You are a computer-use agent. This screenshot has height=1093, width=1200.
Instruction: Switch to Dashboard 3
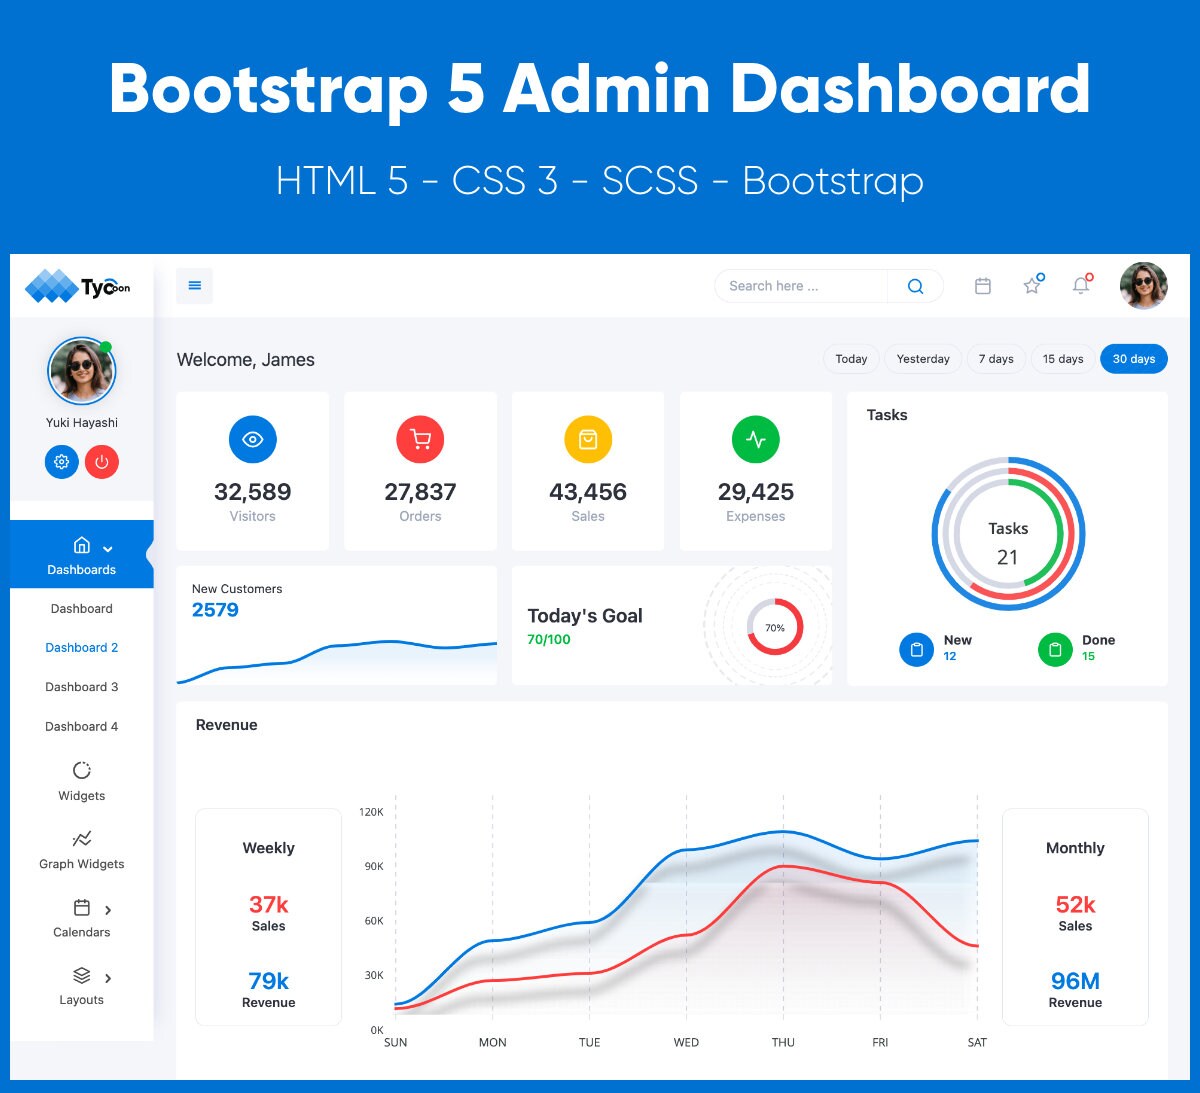pyautogui.click(x=81, y=687)
